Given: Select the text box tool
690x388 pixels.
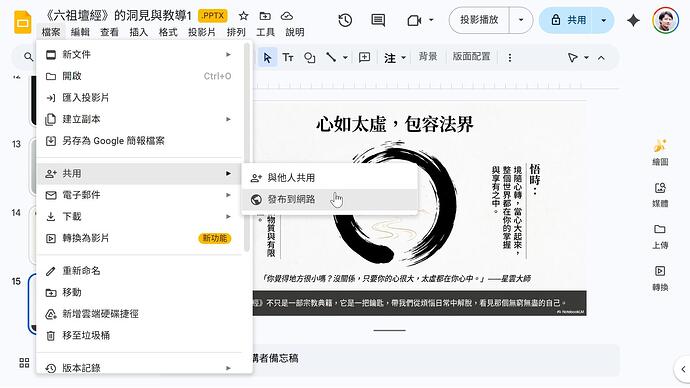Looking at the screenshot, I should pyautogui.click(x=288, y=58).
